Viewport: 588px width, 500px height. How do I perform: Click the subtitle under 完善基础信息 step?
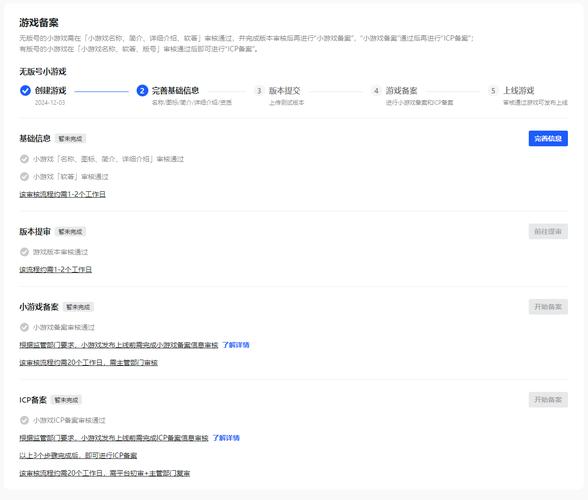(x=192, y=102)
